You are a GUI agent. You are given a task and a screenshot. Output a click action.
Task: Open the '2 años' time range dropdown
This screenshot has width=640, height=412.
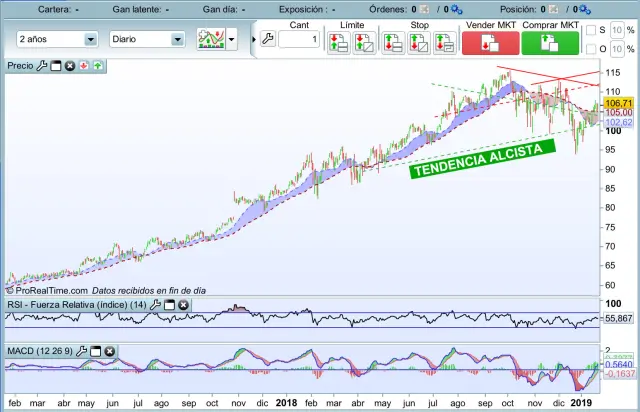56,40
